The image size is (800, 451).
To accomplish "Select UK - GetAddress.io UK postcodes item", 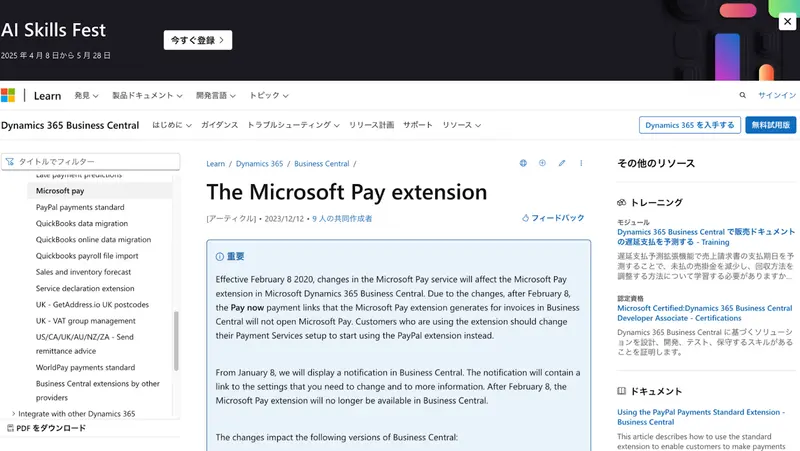I will click(x=92, y=305).
